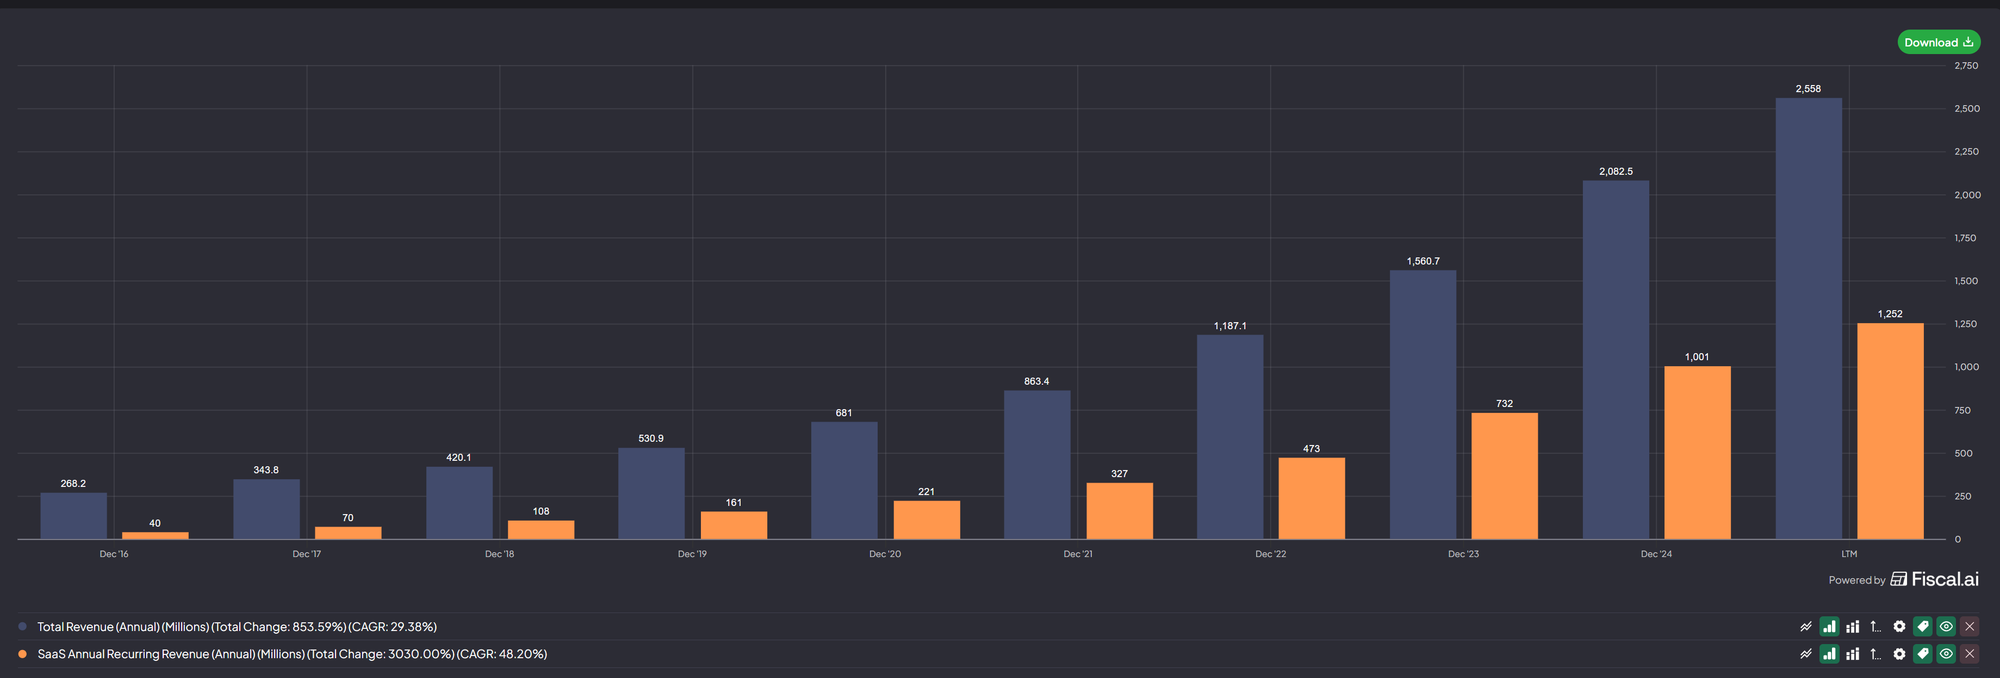The image size is (2000, 678).
Task: Remove Total Revenue series with X button
Action: click(1969, 627)
